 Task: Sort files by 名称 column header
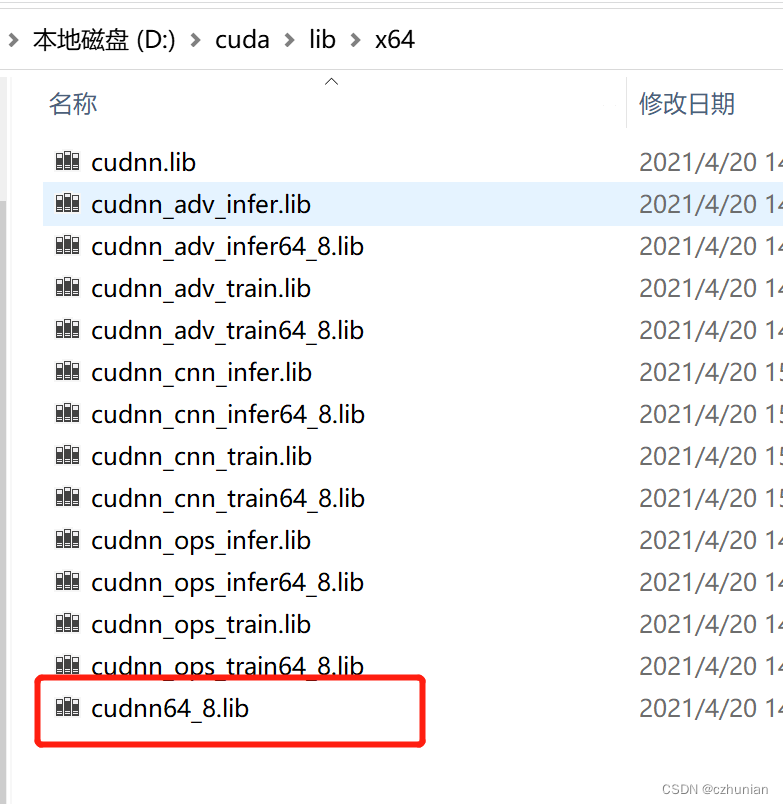click(x=73, y=104)
